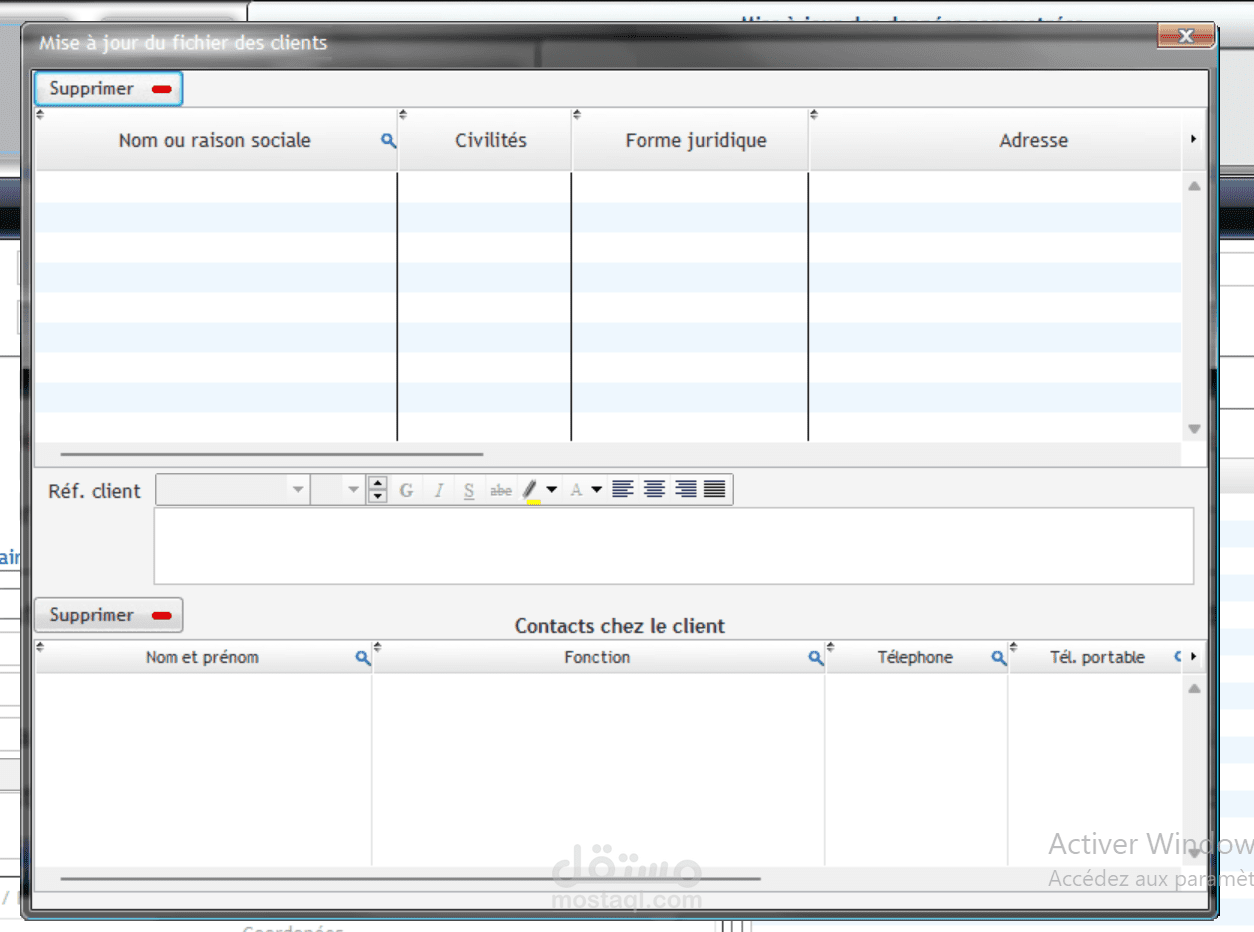Screen dimensions: 1254x932
Task: Align text left
Action: click(623, 490)
